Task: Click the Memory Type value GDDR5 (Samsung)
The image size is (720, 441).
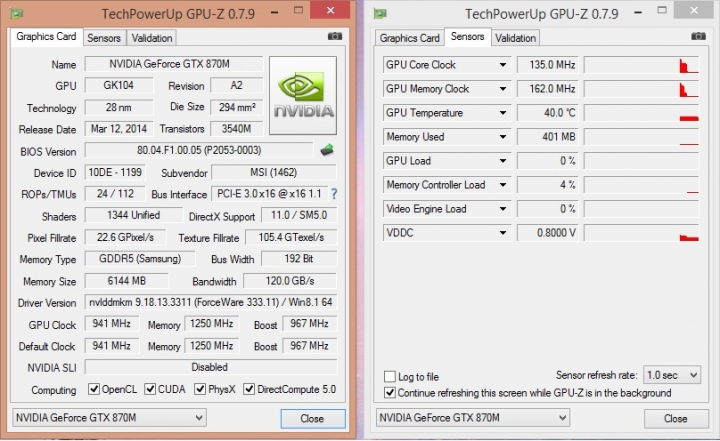Action: click(x=140, y=259)
